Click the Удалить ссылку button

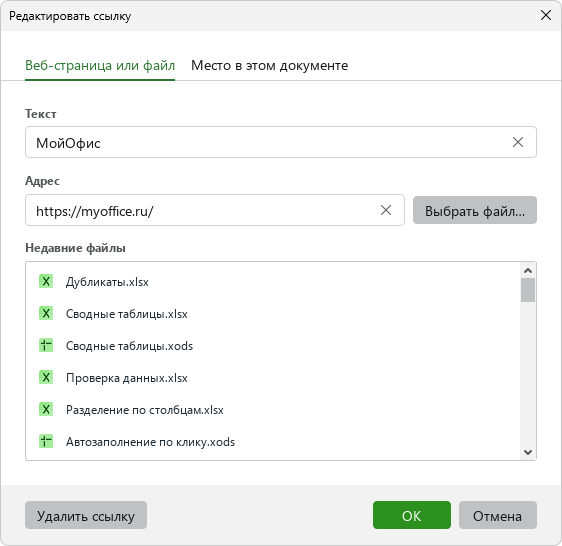(86, 515)
